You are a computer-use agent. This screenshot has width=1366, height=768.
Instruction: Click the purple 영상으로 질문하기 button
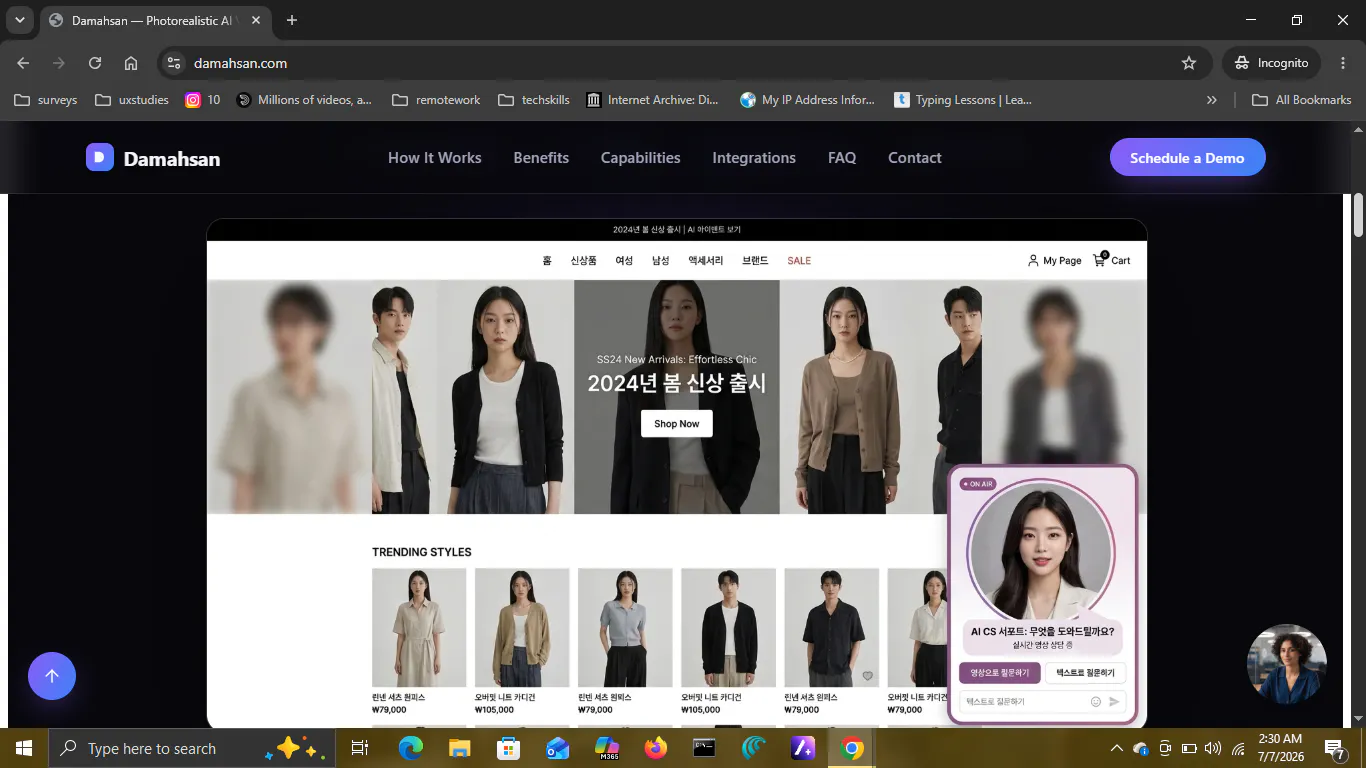pyautogui.click(x=1000, y=673)
